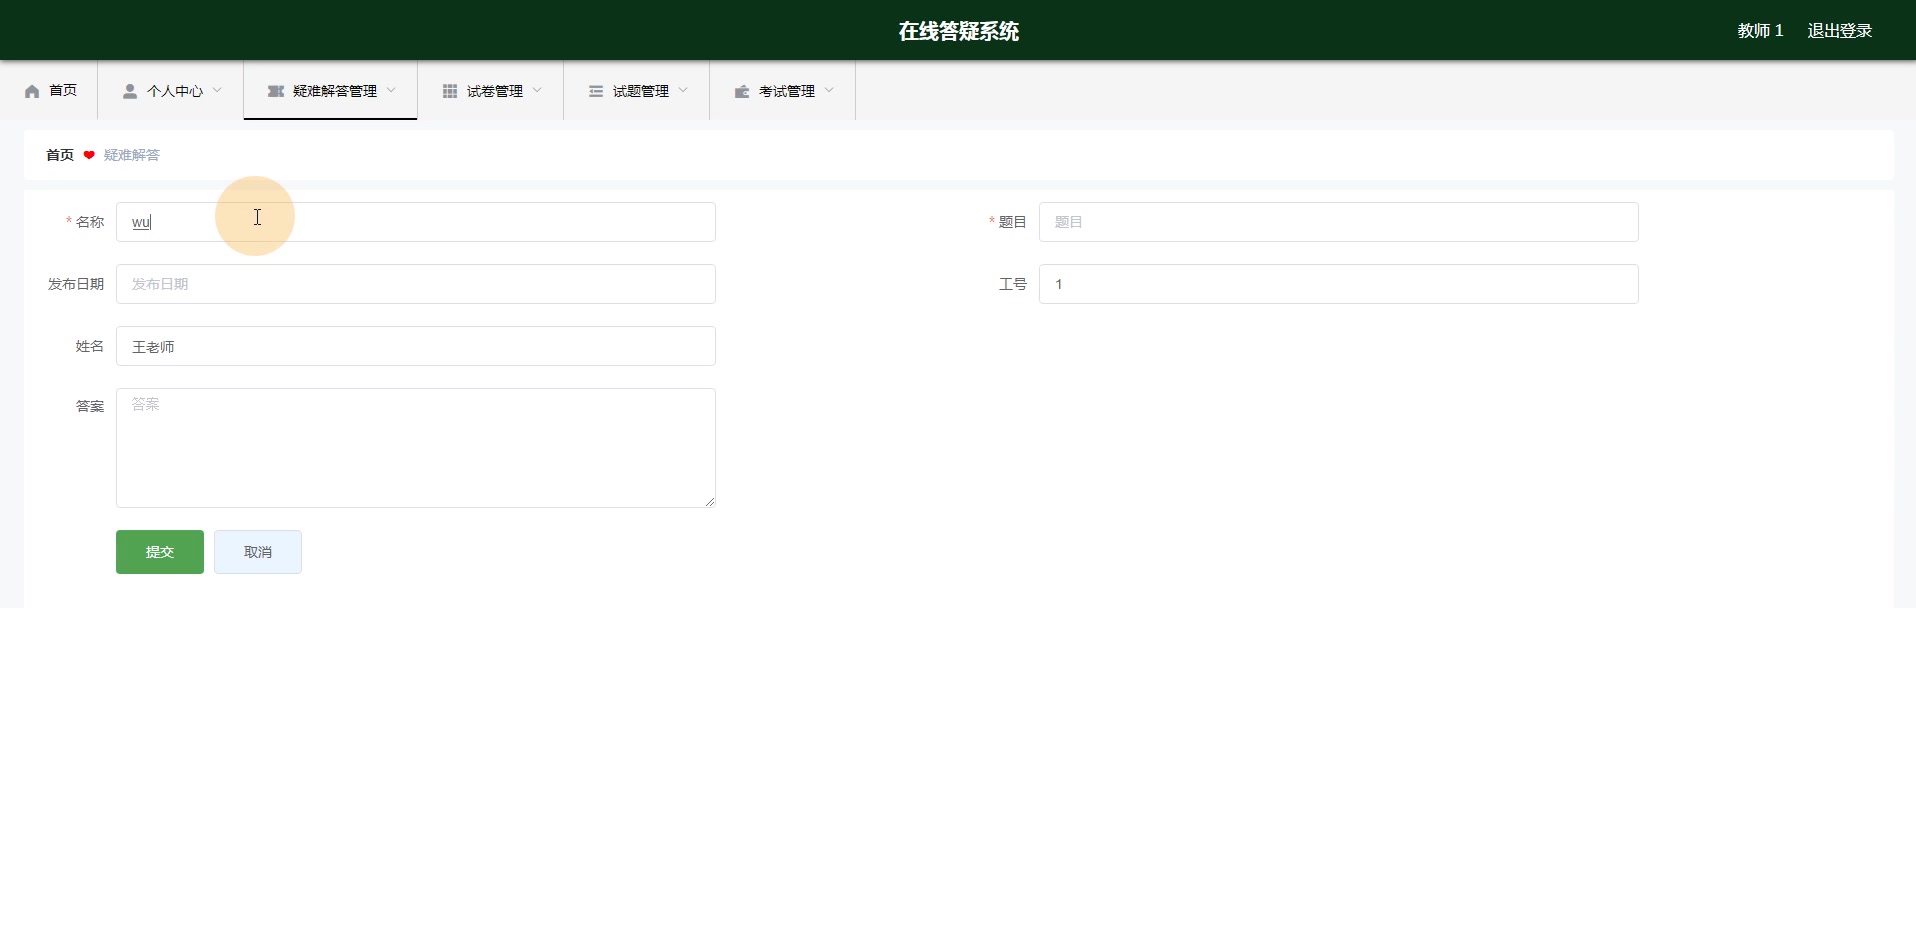Click the 首页 breadcrumb link
Image resolution: width=1916 pixels, height=936 pixels.
[60, 155]
